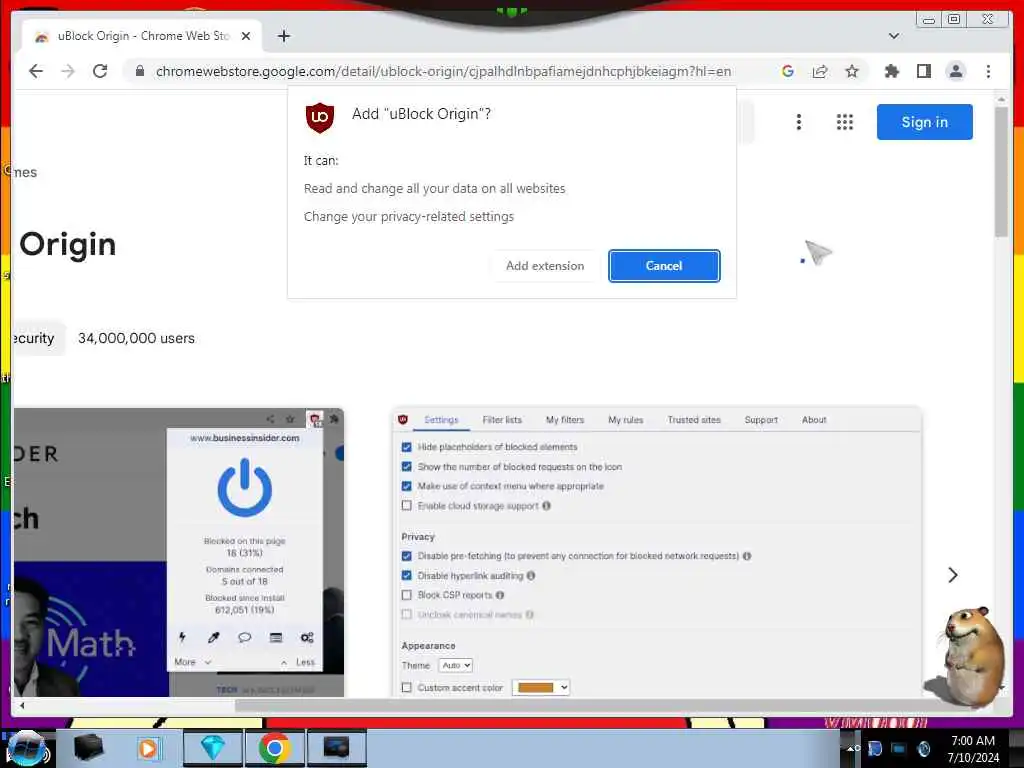Click the vertical scrollbar up arrow
Image resolution: width=1024 pixels, height=768 pixels.
point(1002,99)
